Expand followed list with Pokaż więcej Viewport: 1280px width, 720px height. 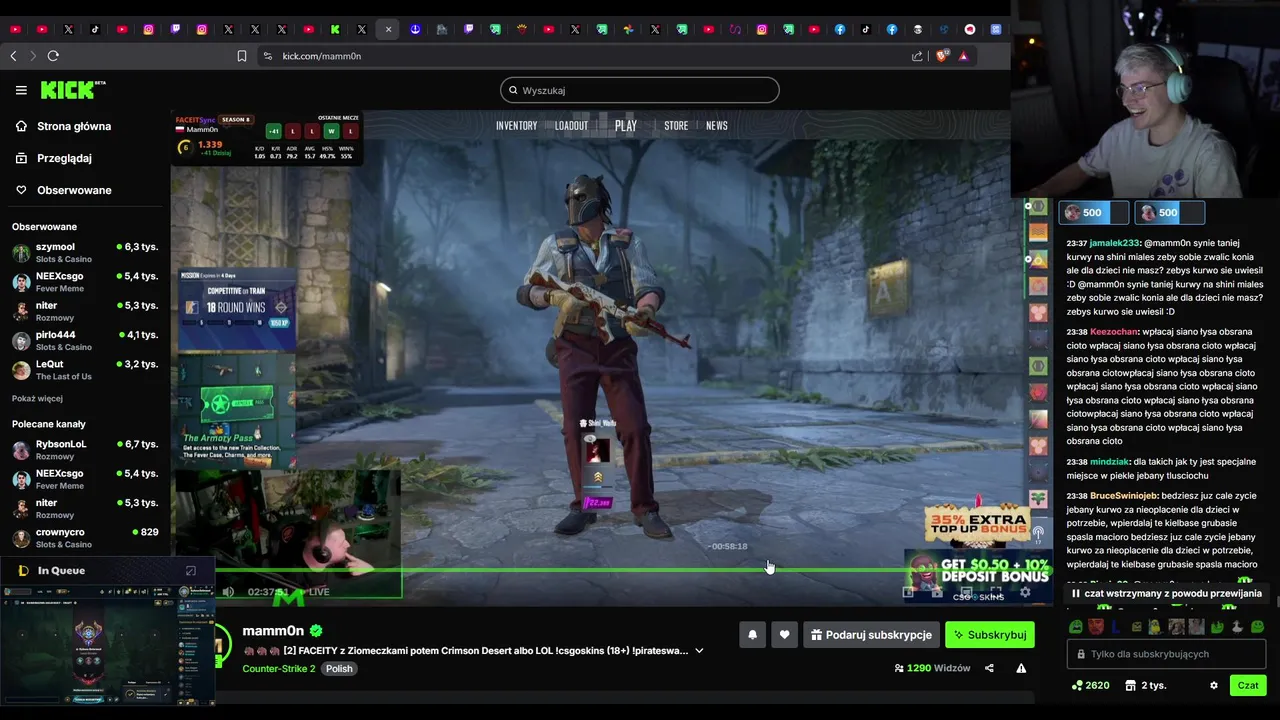coord(37,398)
